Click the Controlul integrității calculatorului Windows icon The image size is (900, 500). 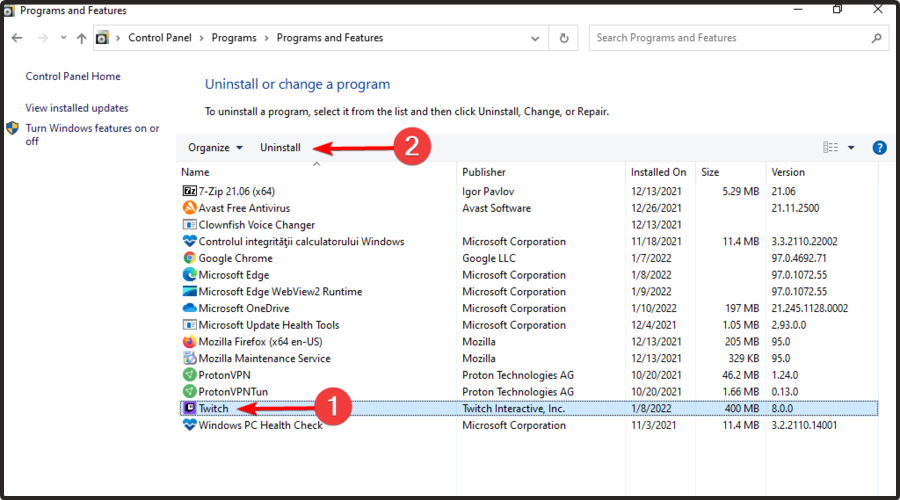(x=189, y=241)
